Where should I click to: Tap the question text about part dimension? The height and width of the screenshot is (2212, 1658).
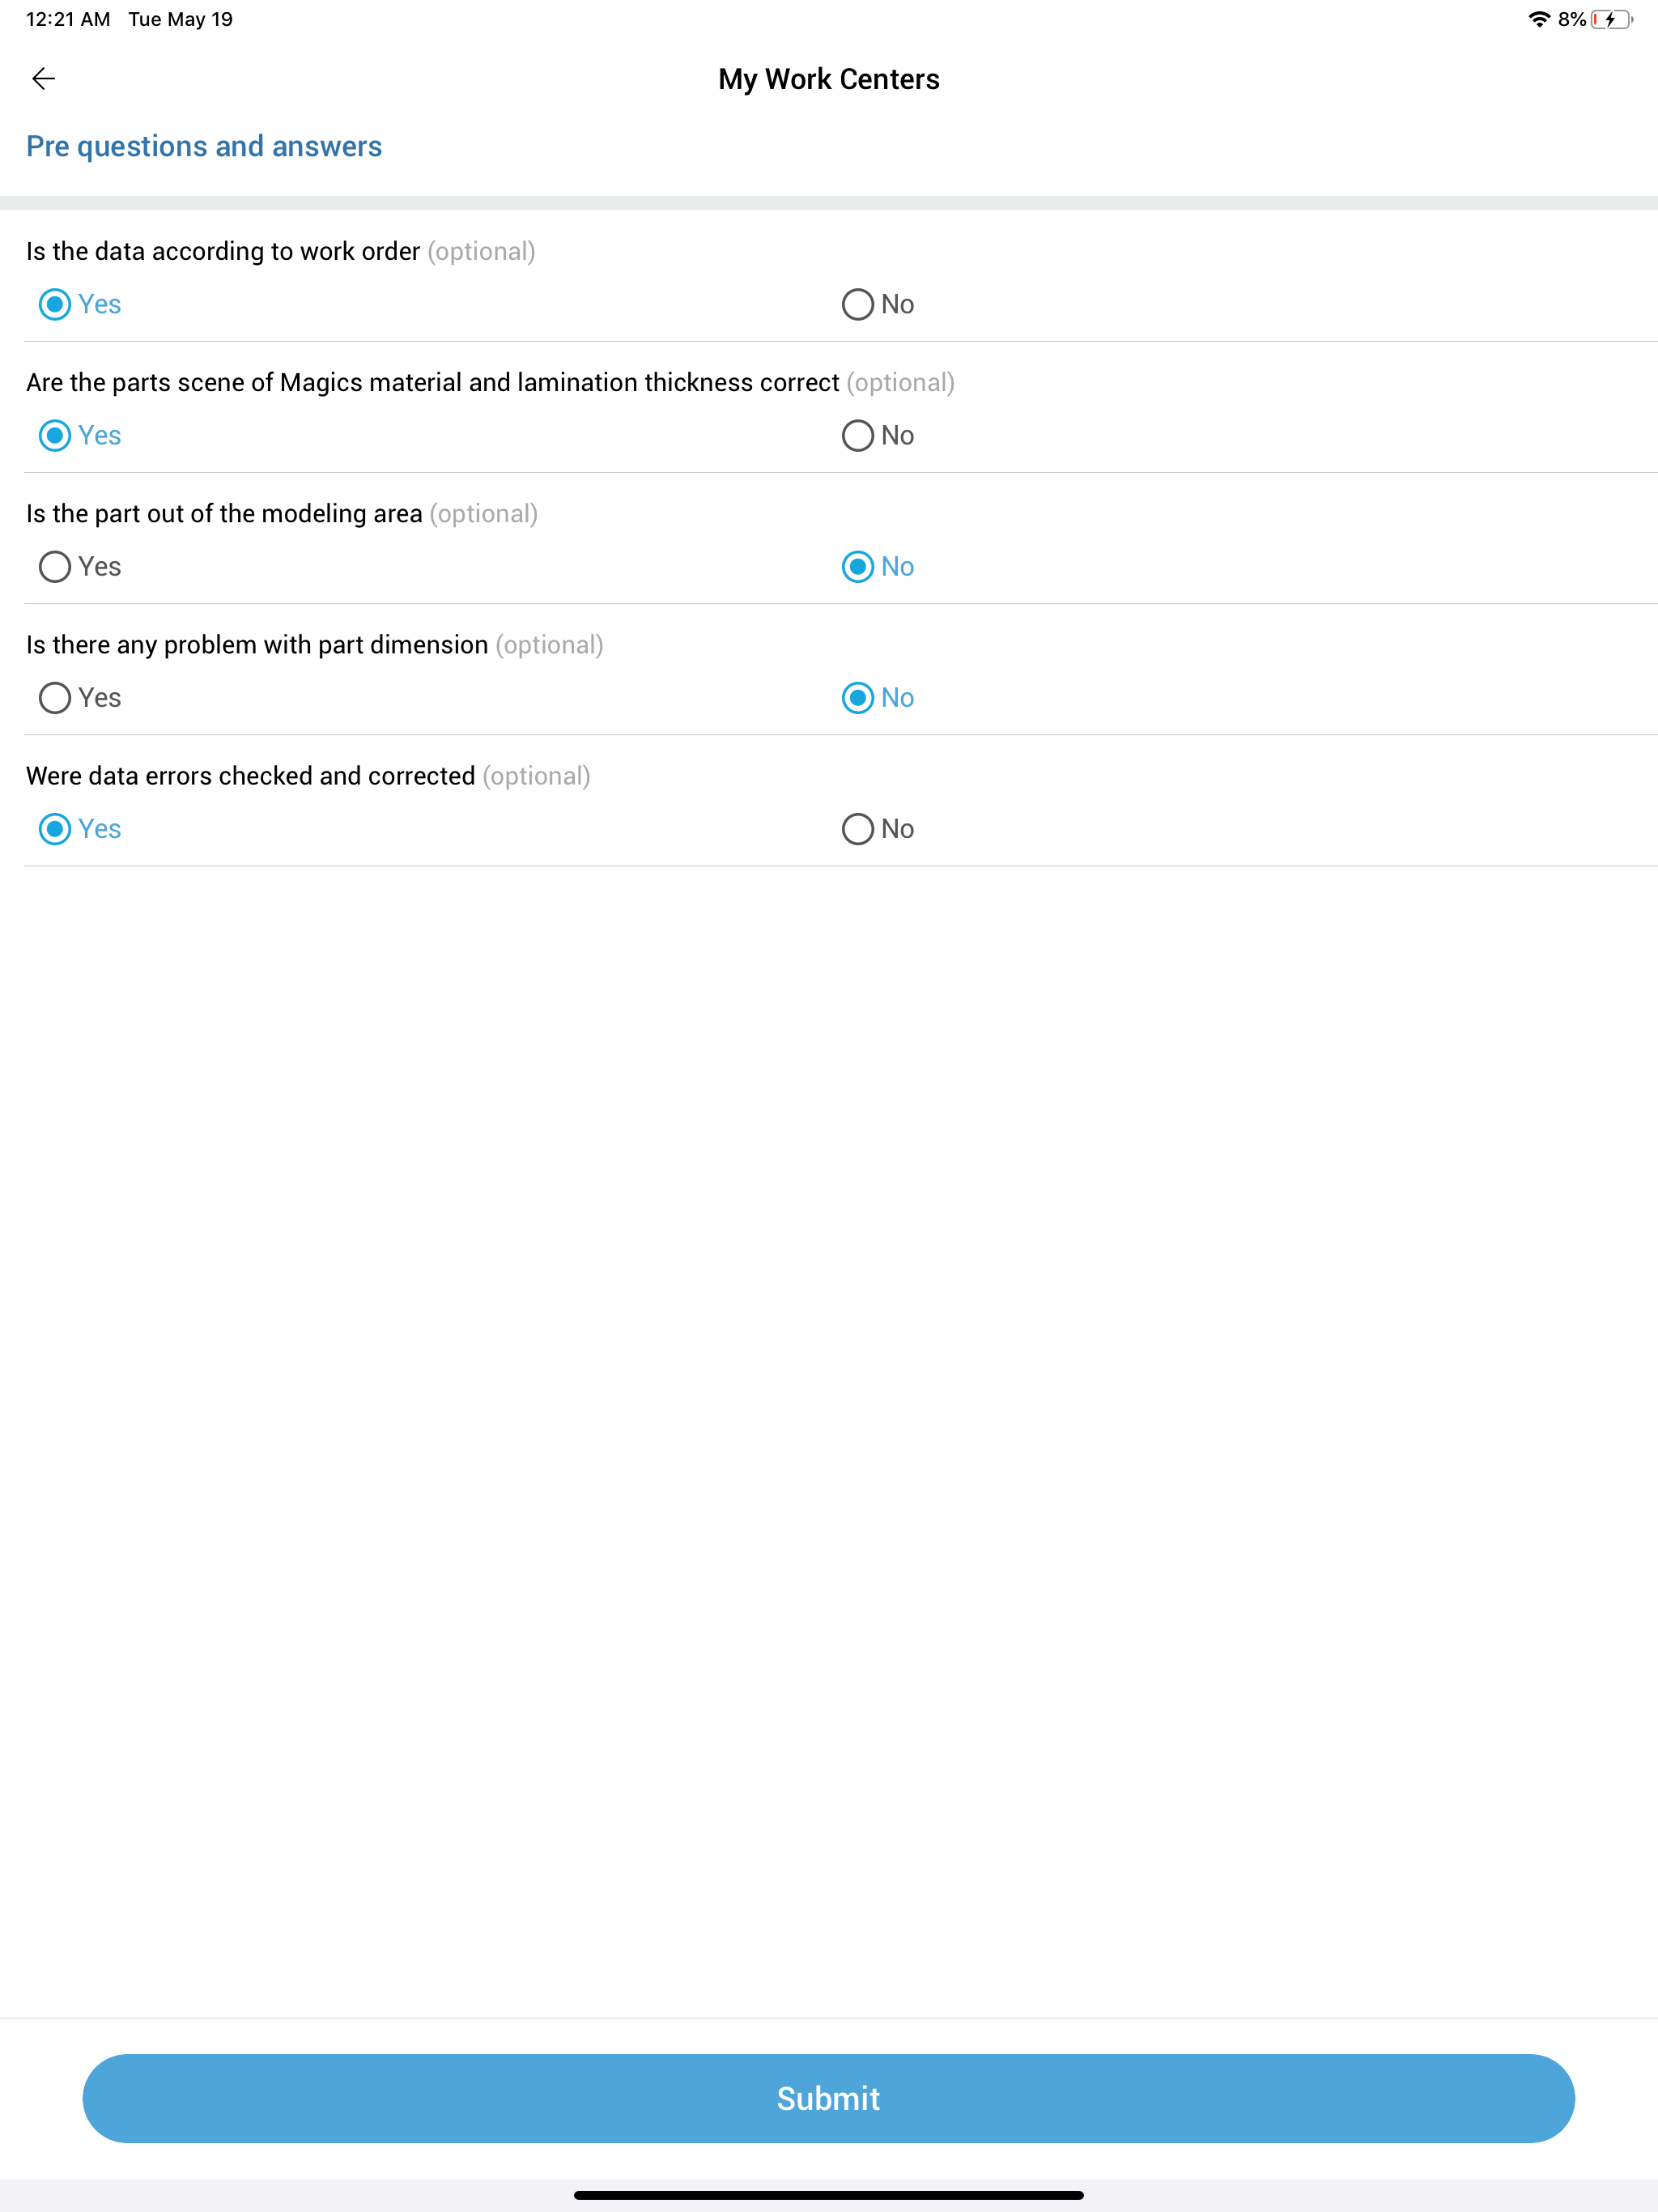click(257, 645)
